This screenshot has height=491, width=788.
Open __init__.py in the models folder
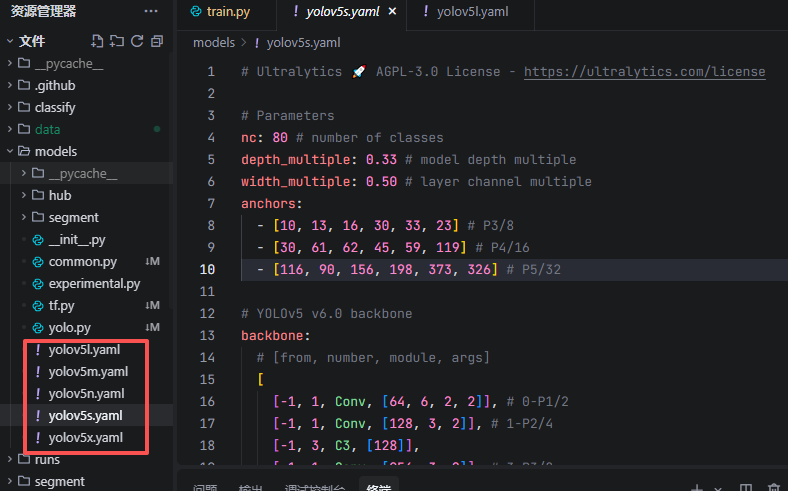tap(77, 240)
